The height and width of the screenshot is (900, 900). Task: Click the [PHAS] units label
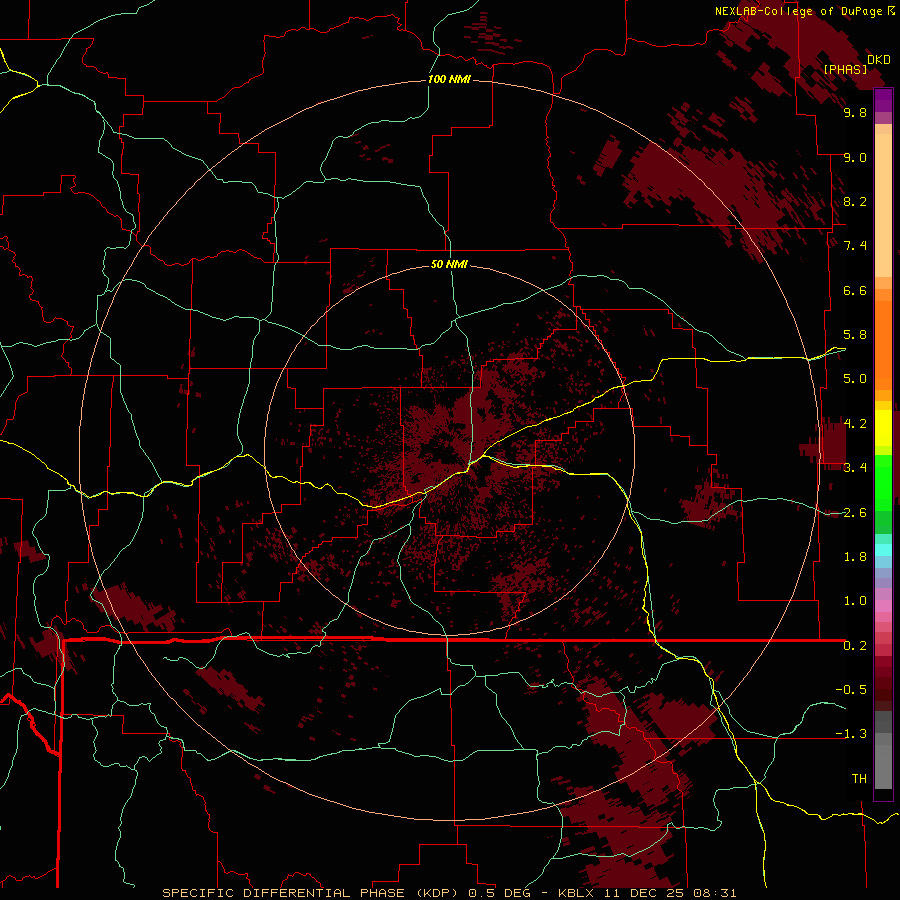(x=845, y=69)
